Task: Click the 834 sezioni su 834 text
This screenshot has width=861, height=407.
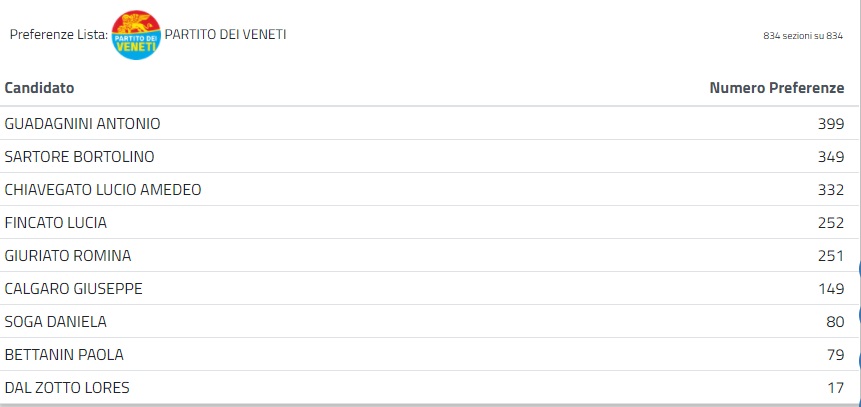Action: click(x=803, y=36)
